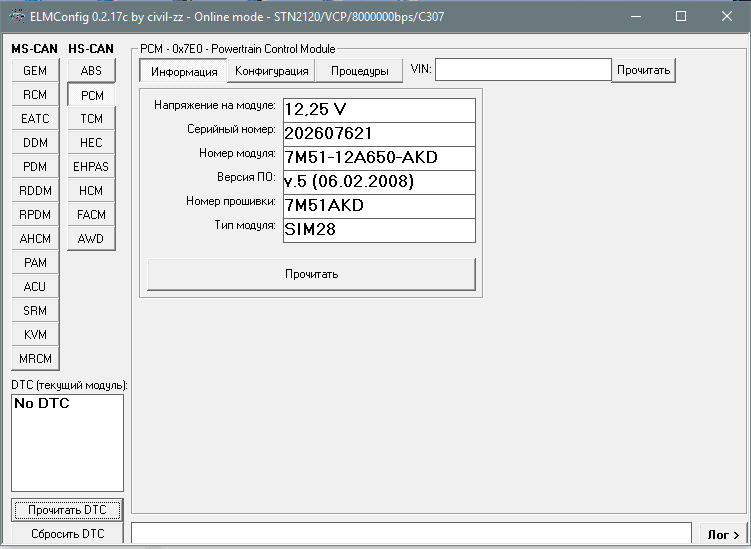Viewport: 751px width, 549px height.
Task: Open the AHCM module
Action: coord(35,239)
